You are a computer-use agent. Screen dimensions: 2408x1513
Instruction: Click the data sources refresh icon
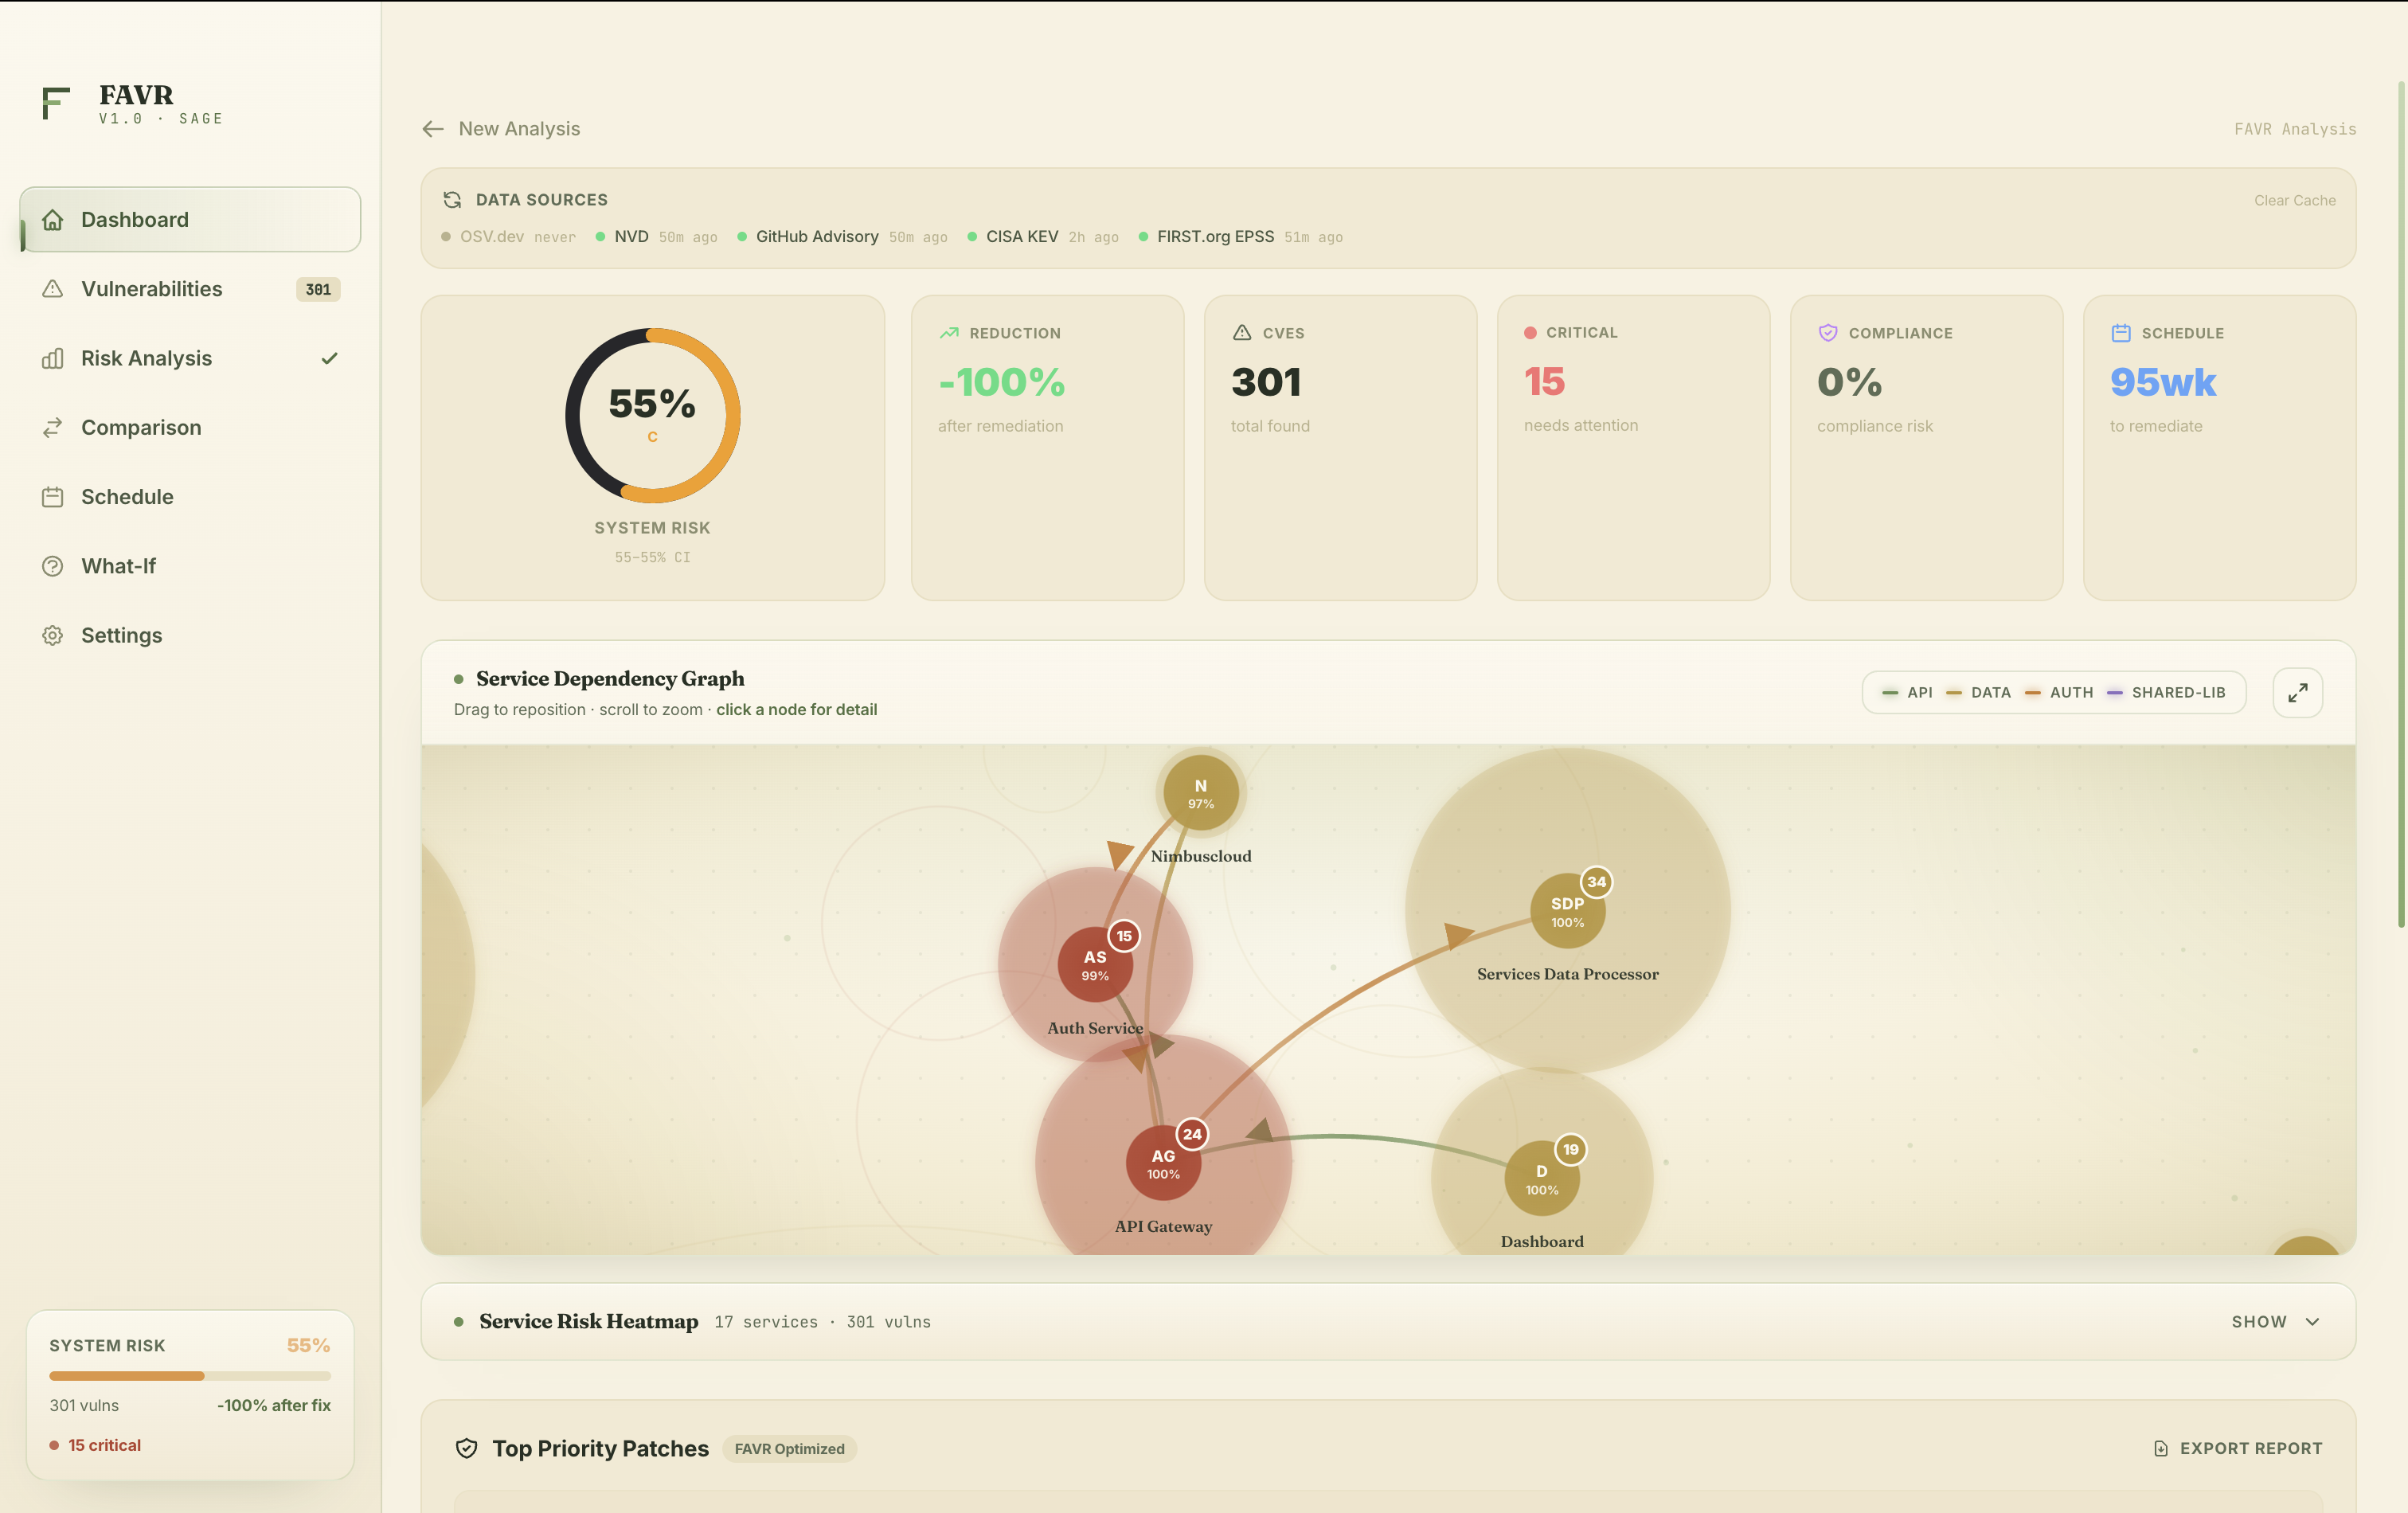452,200
